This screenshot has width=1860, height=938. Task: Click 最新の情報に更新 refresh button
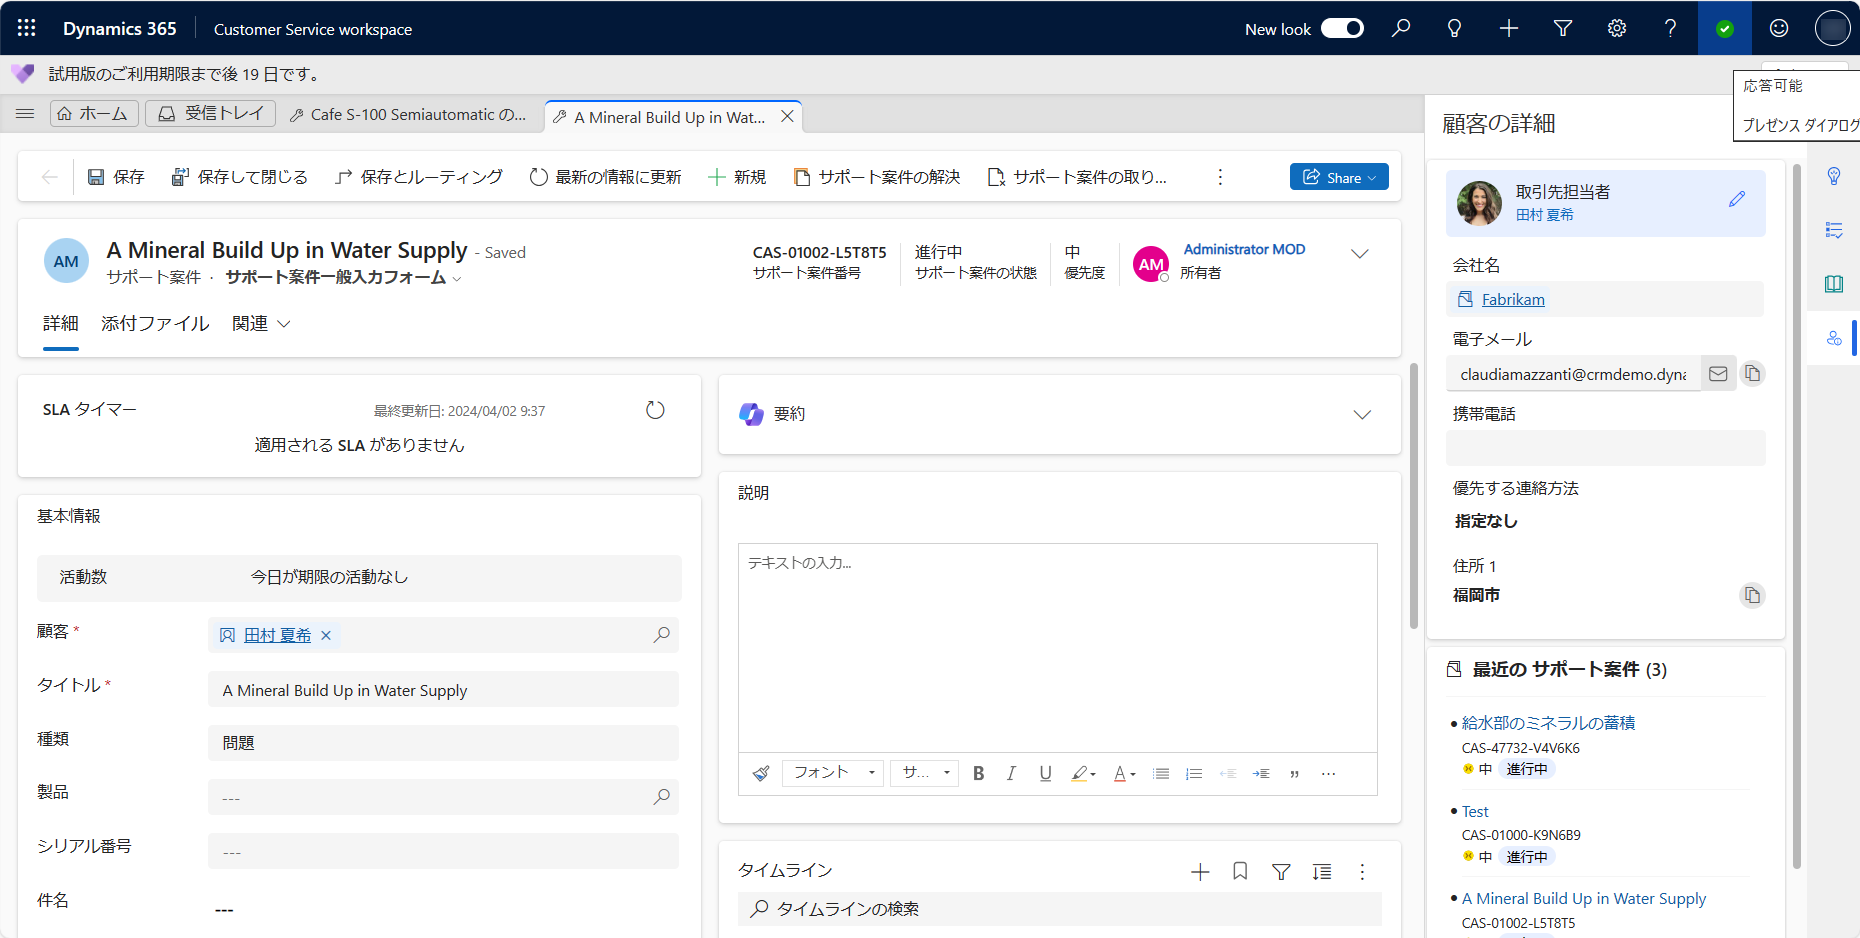pos(606,177)
